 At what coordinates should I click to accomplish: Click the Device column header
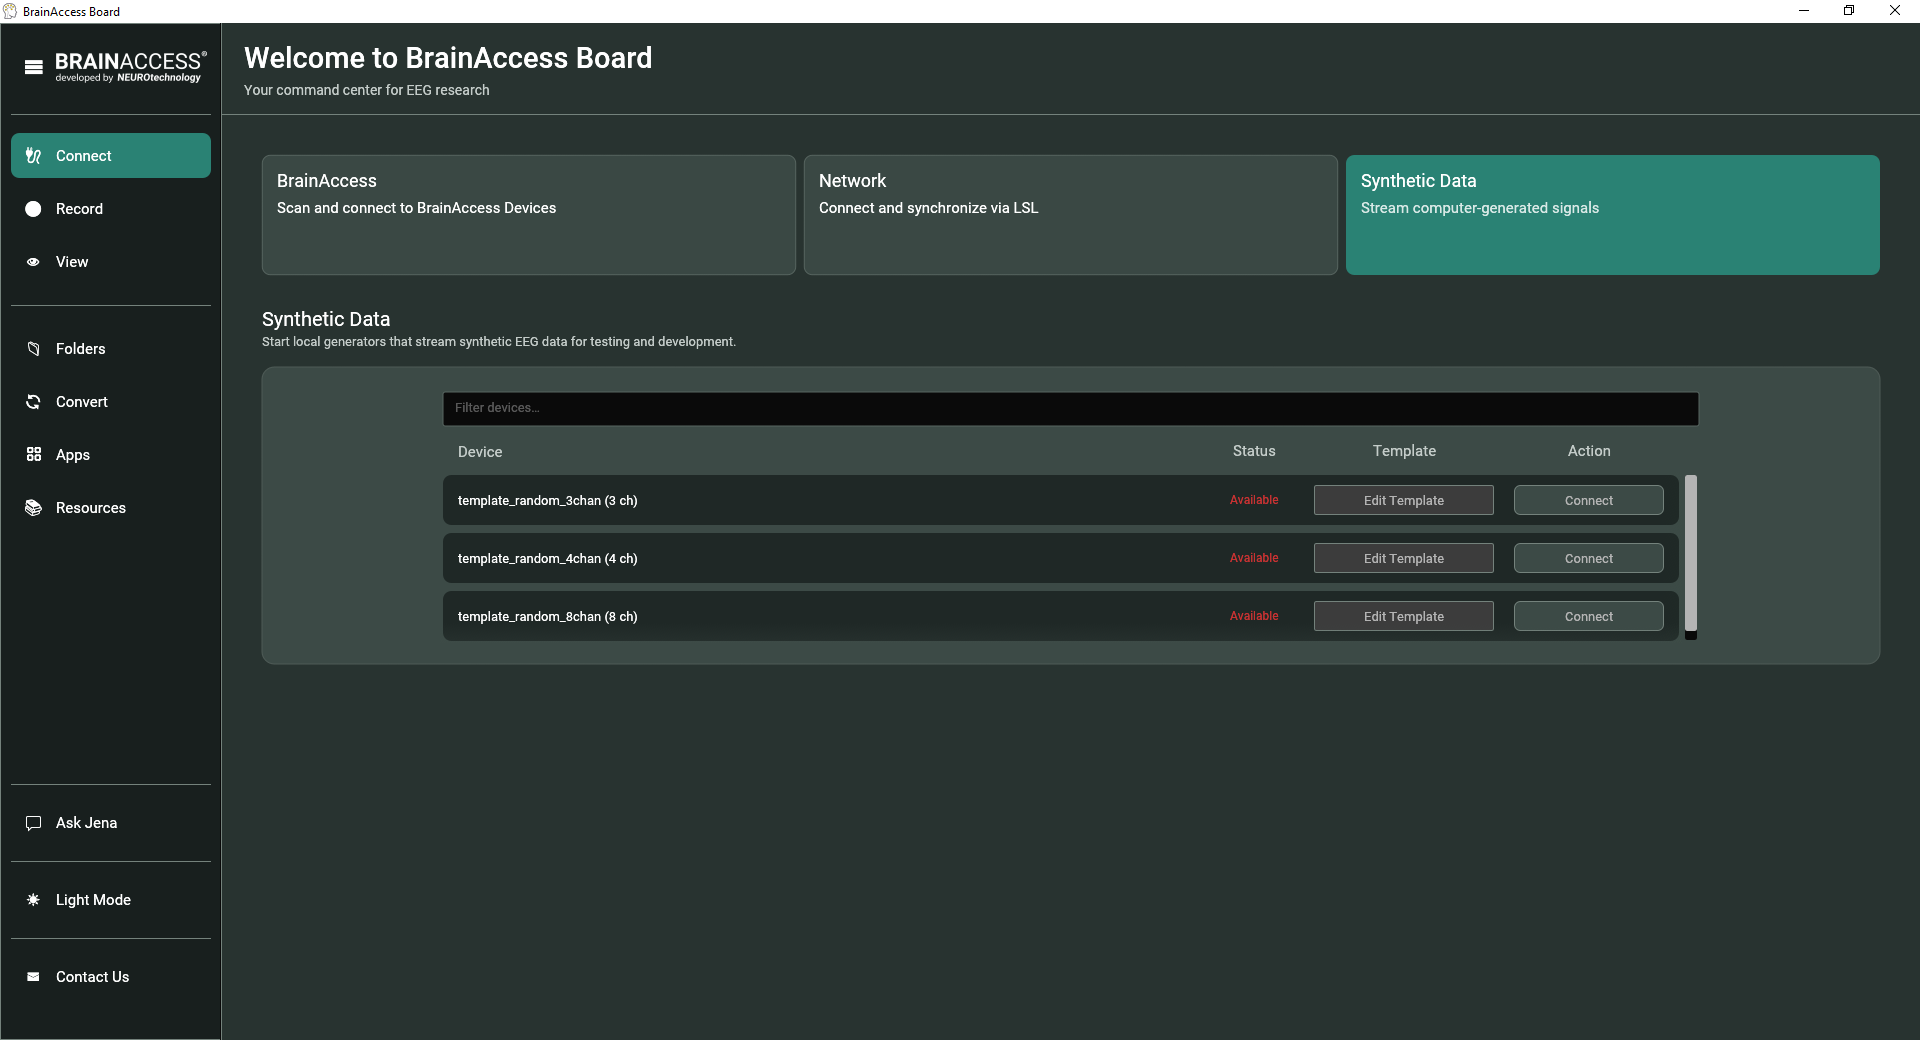tap(480, 452)
